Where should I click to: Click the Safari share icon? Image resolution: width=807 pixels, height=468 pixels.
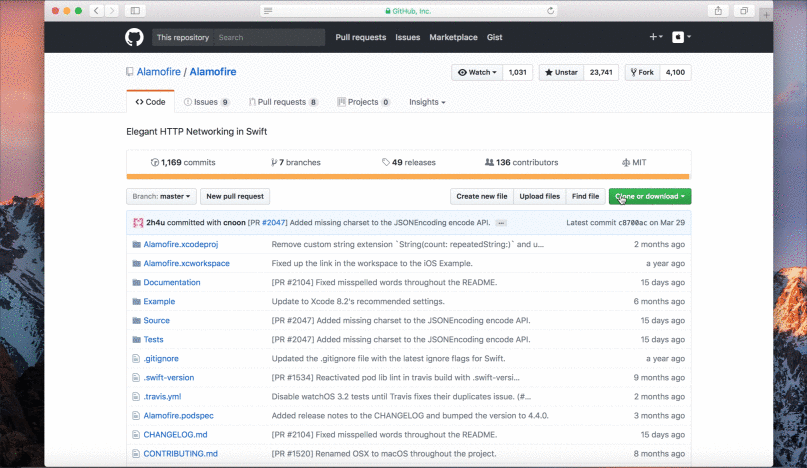[x=717, y=10]
